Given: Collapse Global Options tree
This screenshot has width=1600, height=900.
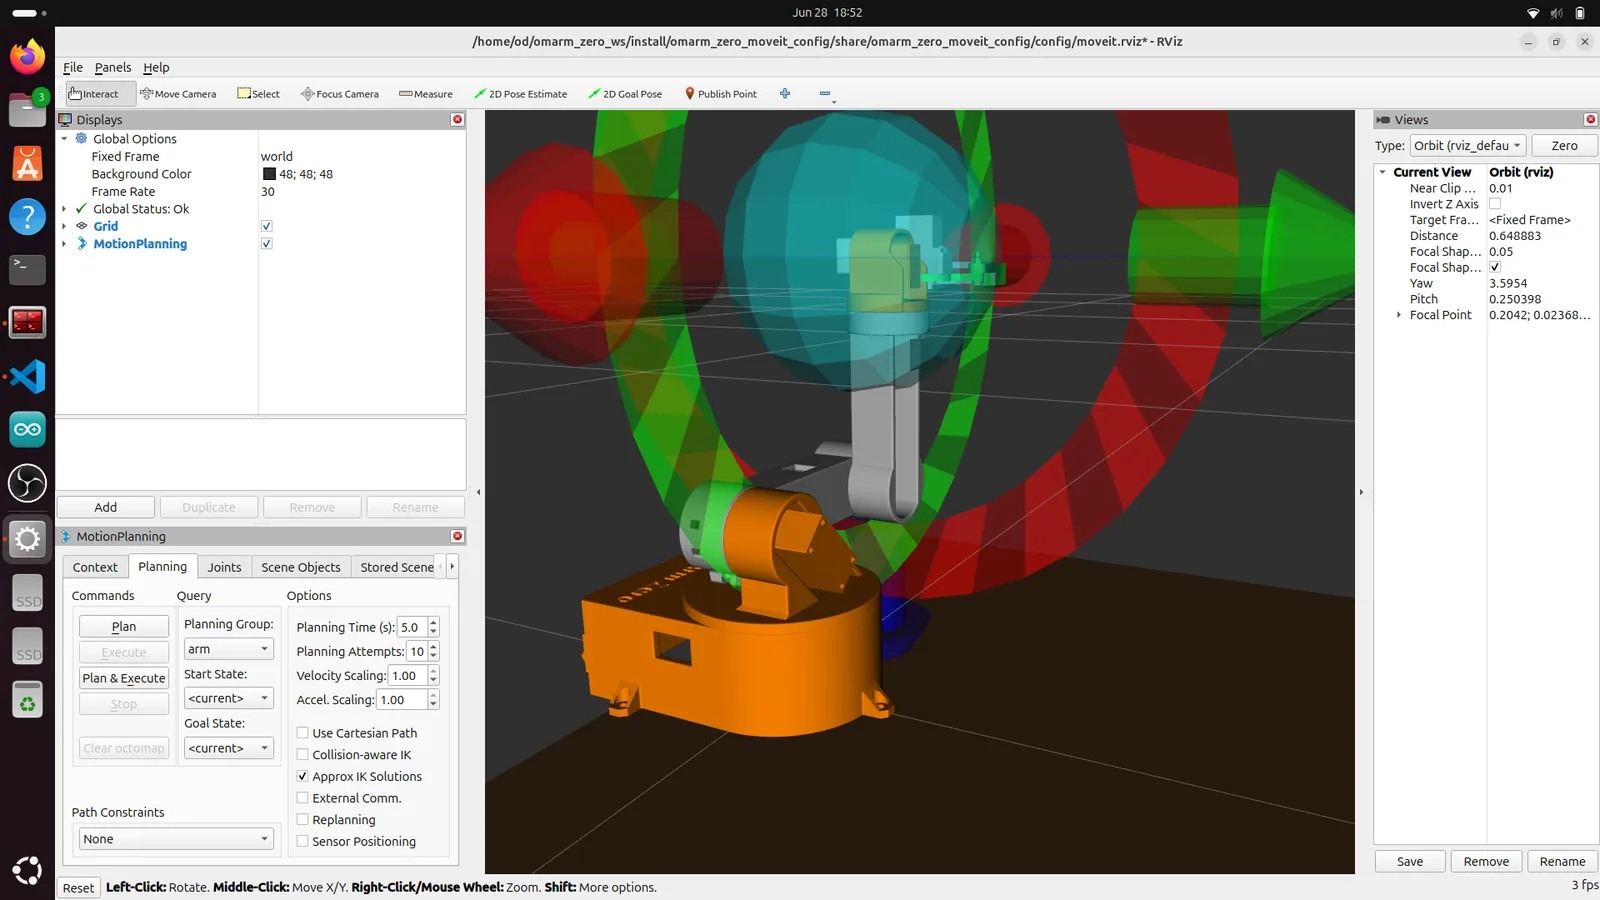Looking at the screenshot, I should (x=65, y=139).
